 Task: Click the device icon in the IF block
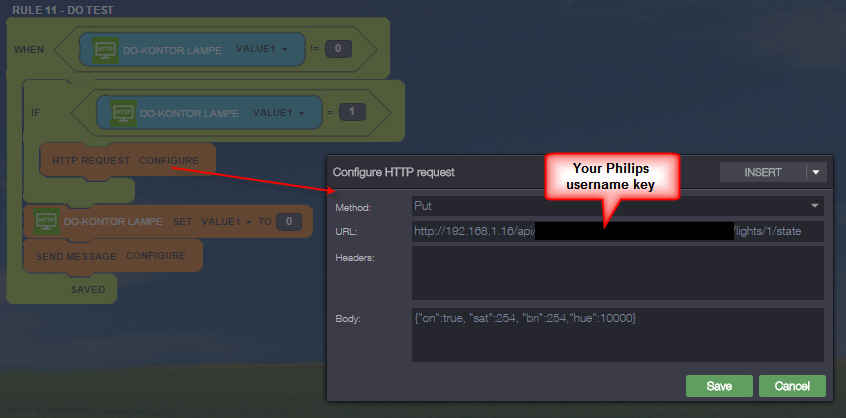pos(123,112)
